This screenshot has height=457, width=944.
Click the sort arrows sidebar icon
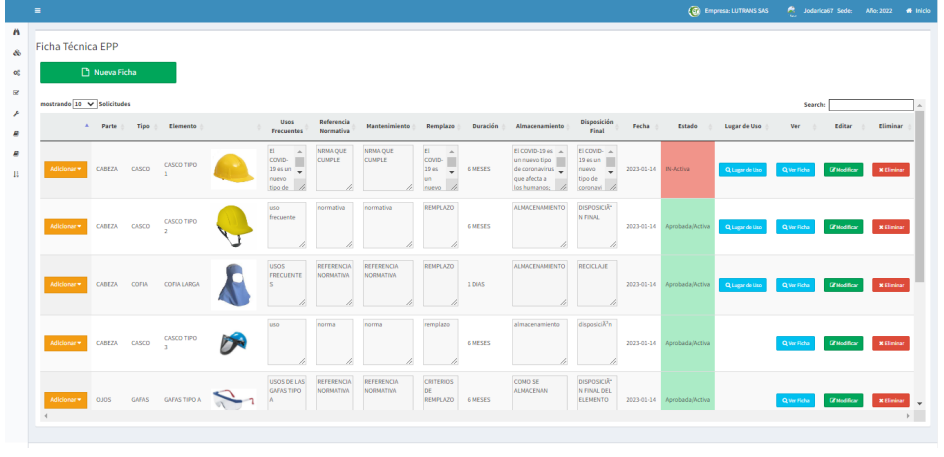pos(16,174)
